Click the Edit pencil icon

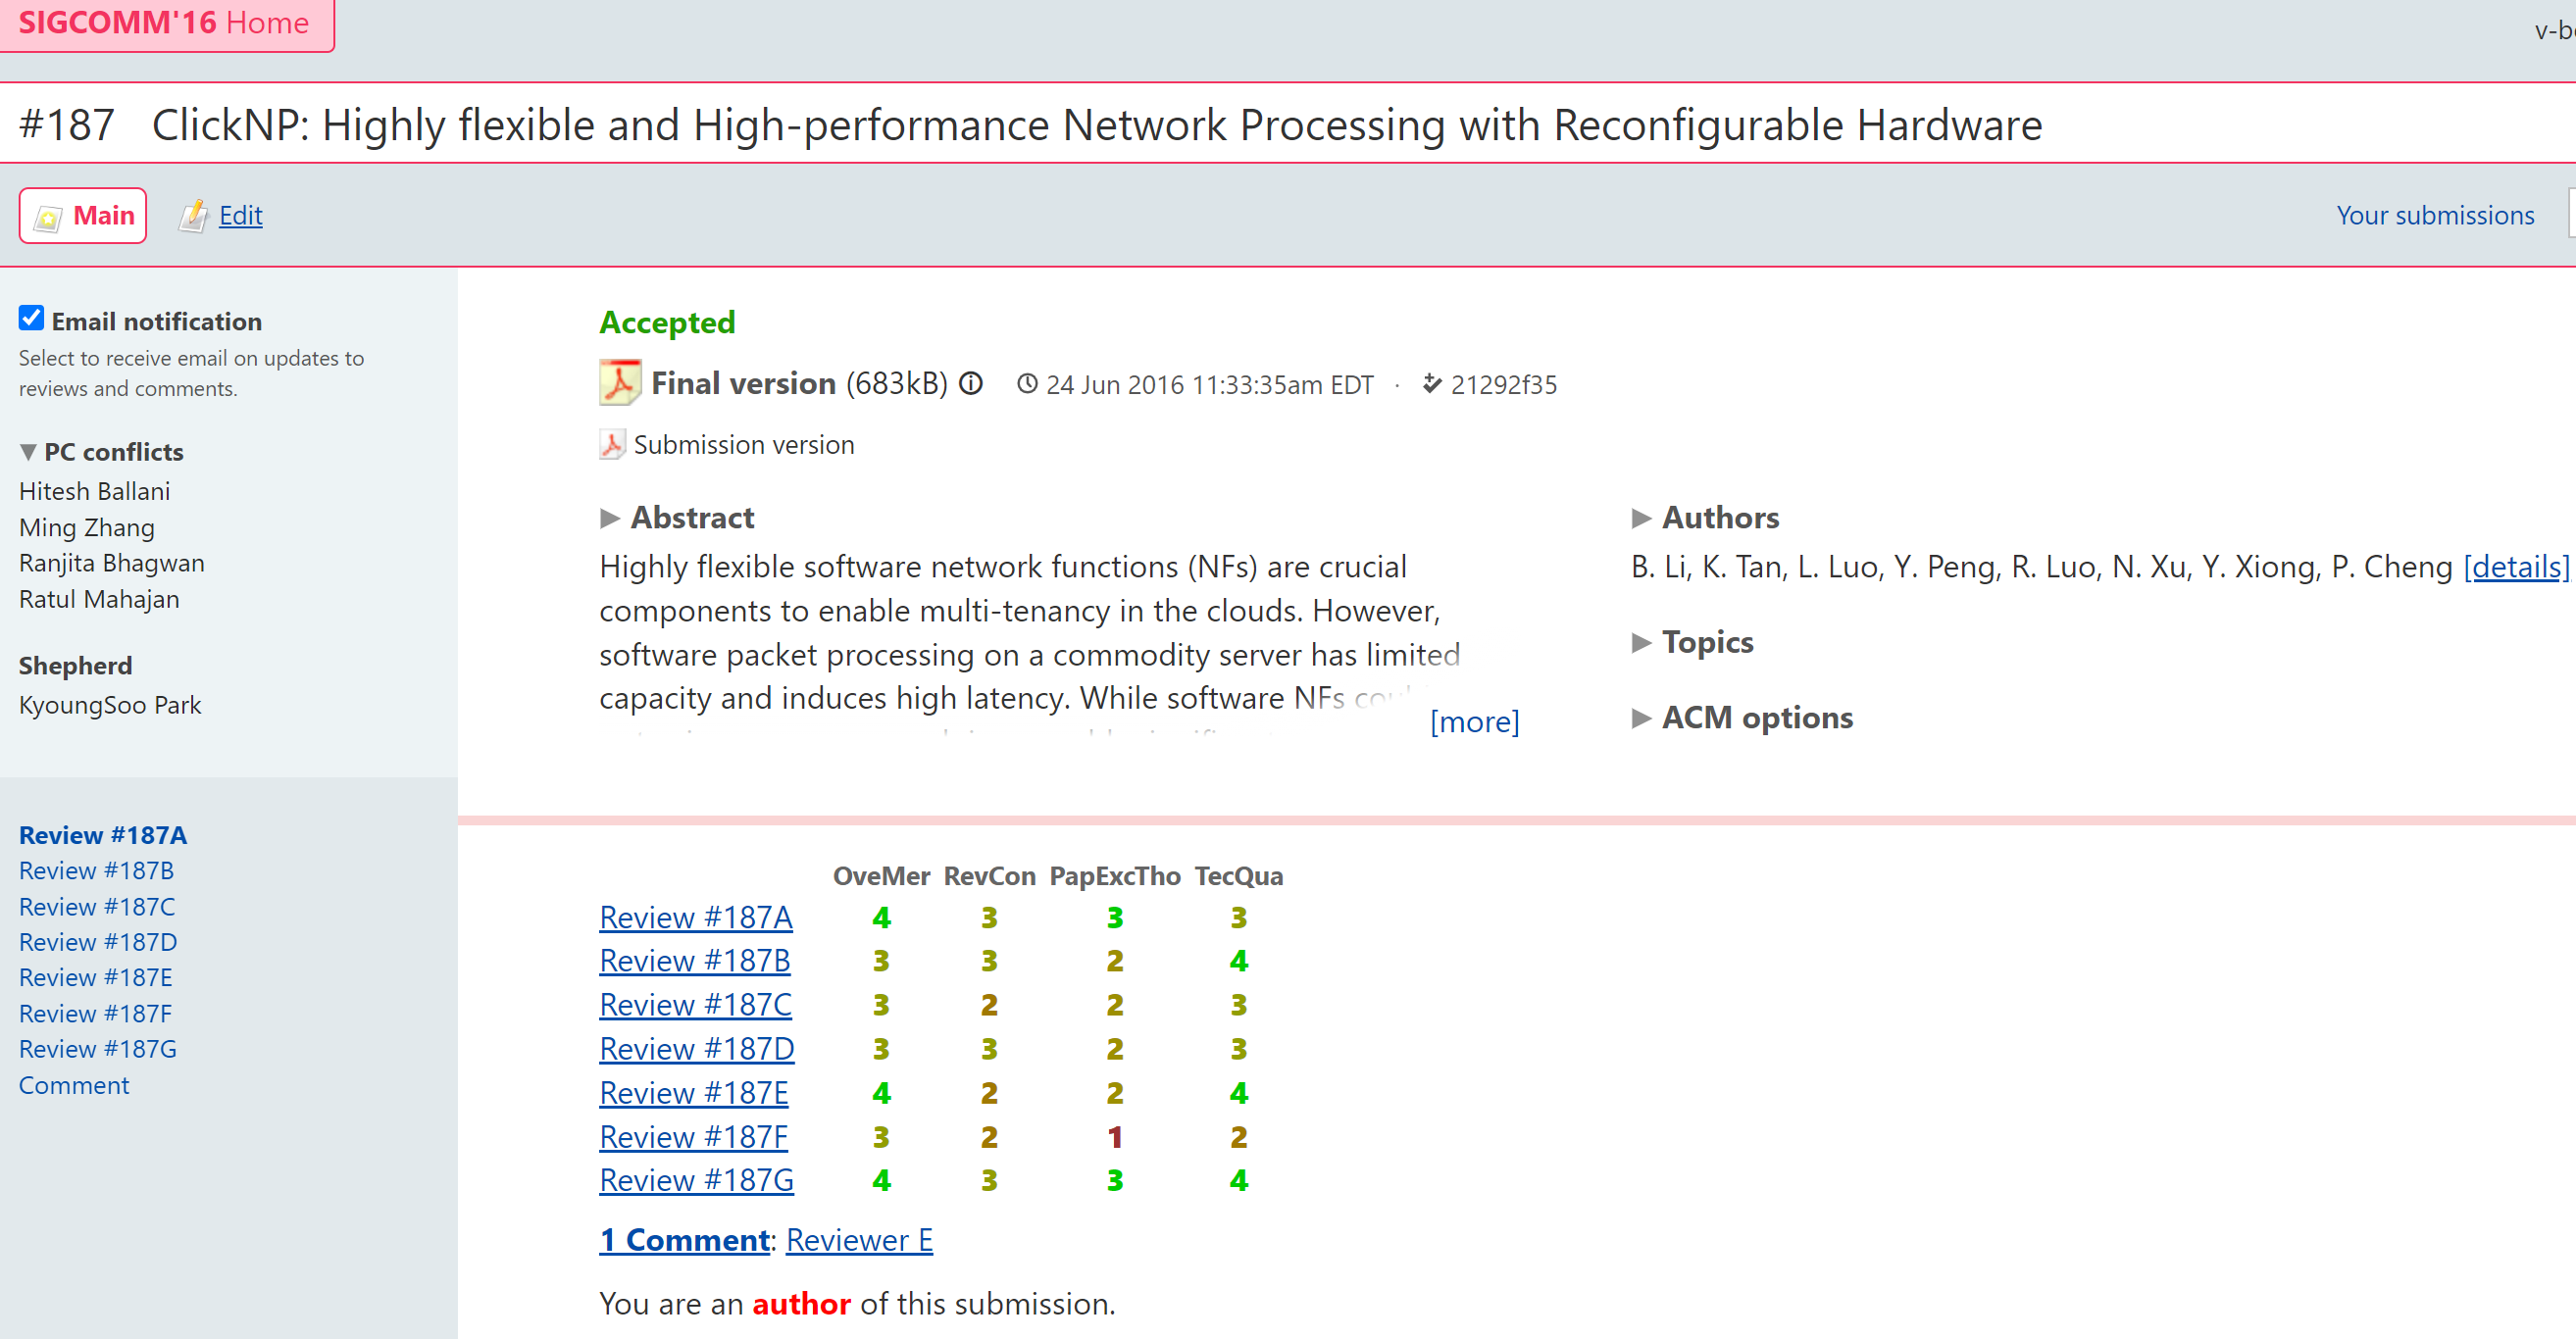pyautogui.click(x=193, y=216)
